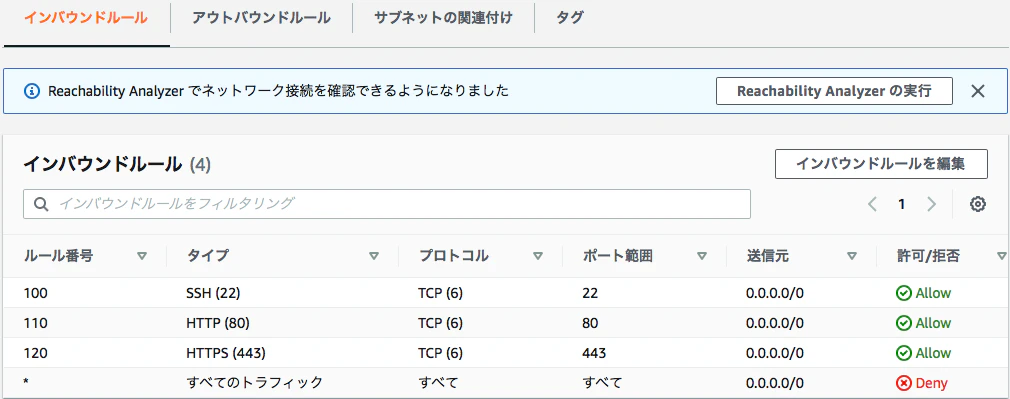
Task: Open table preferences gear icon
Action: 978,204
